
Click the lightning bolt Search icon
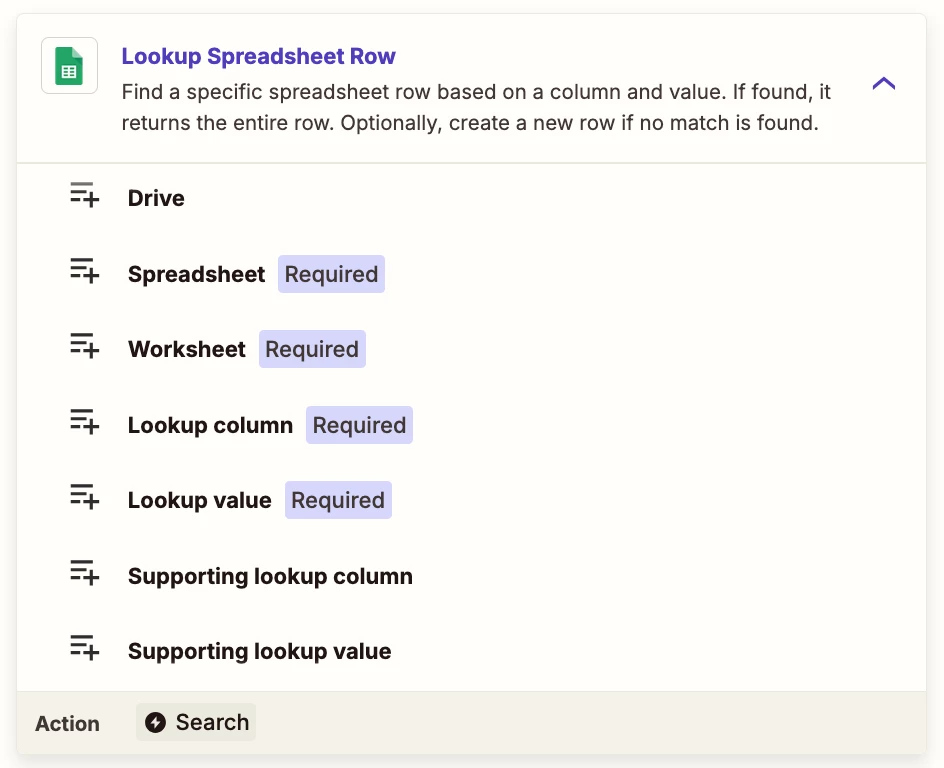pos(155,722)
